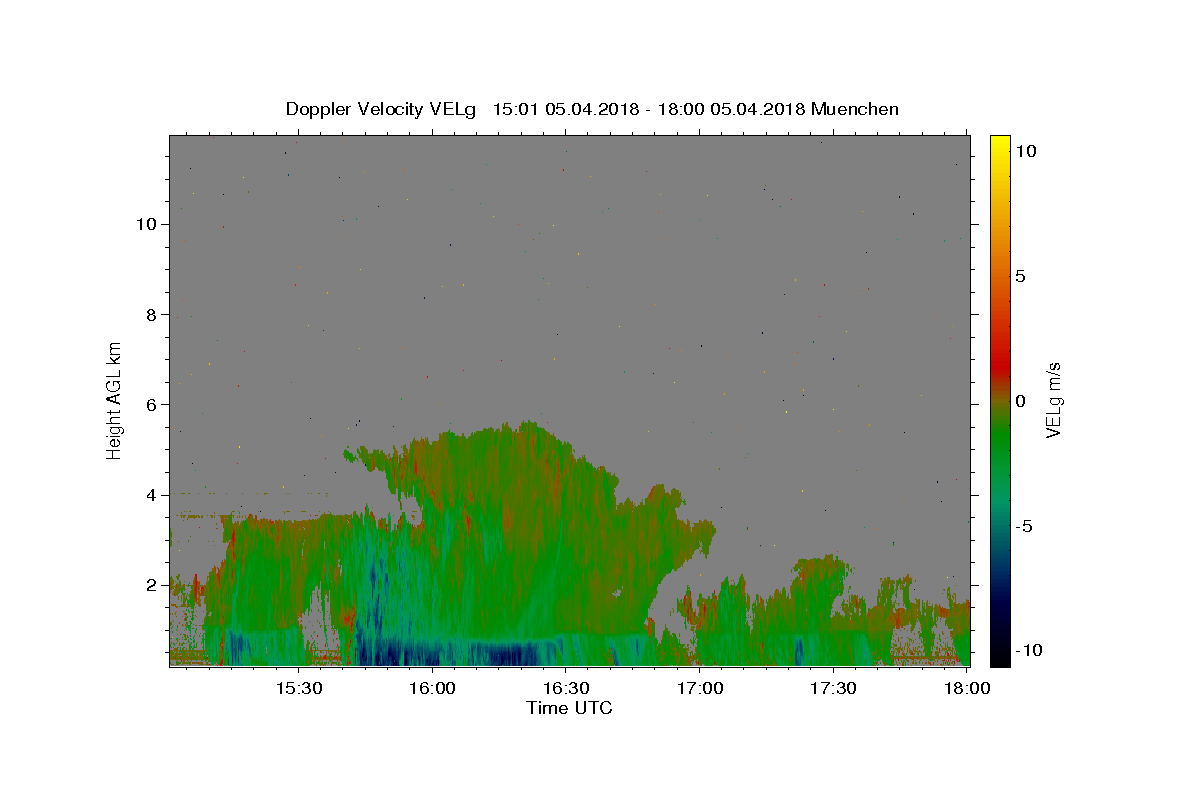Viewport: 1200px width, 800px height.
Task: Click the colorbar value -10
Action: tap(1028, 650)
